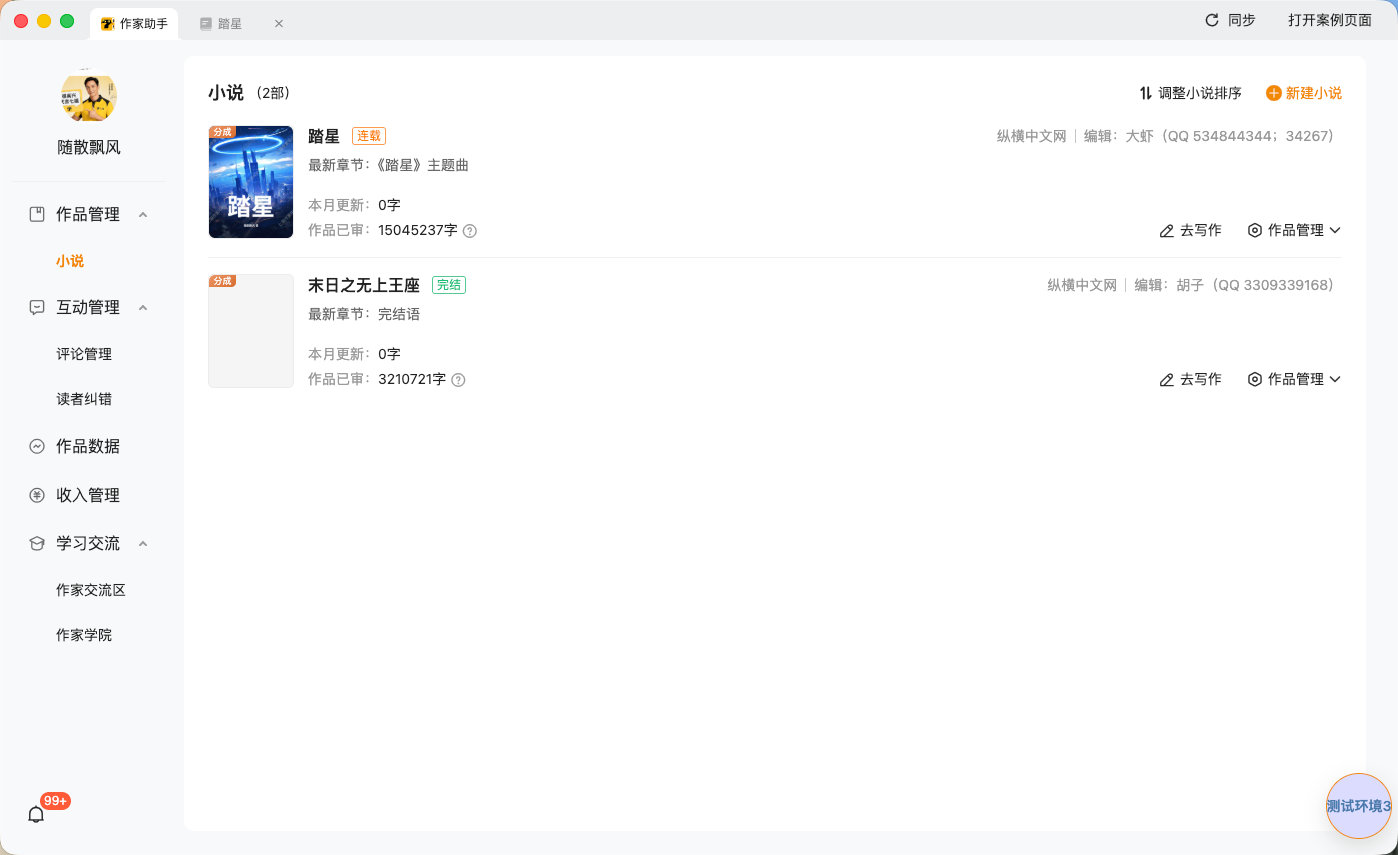Open 作品管理 dropdown arrow for 踏星
Screen dimensions: 1398x855
click(1335, 230)
